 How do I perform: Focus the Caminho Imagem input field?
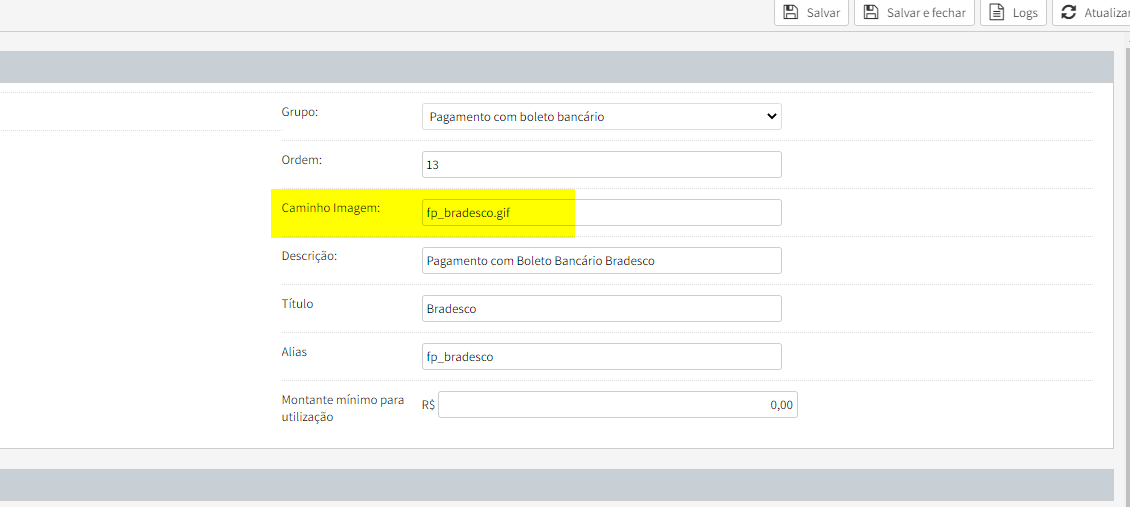[x=602, y=212]
